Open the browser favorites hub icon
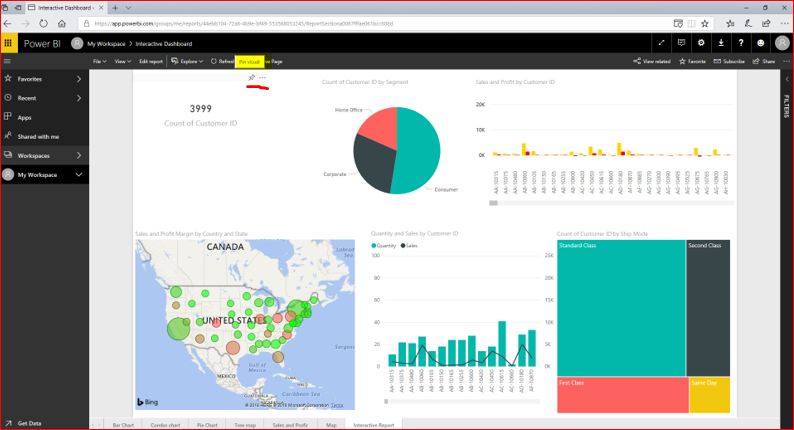 point(730,23)
